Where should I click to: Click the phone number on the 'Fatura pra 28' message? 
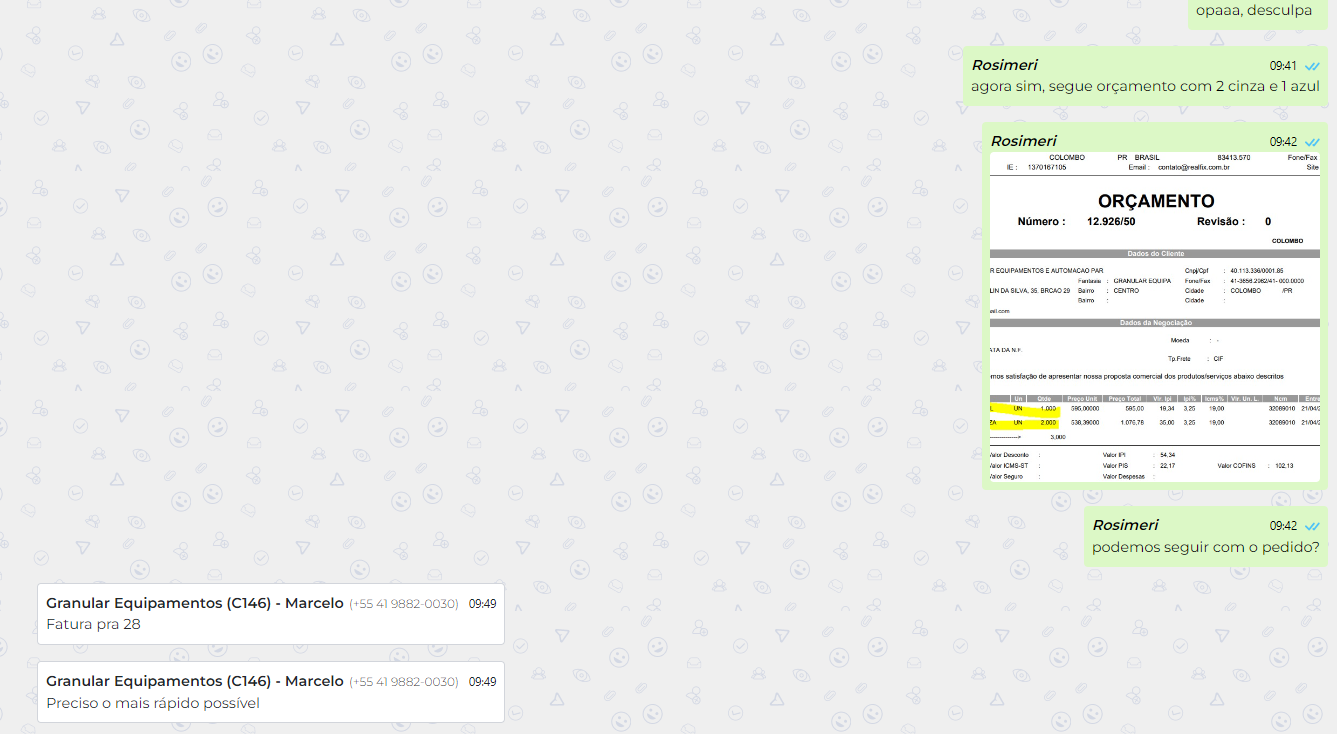[x=403, y=604]
